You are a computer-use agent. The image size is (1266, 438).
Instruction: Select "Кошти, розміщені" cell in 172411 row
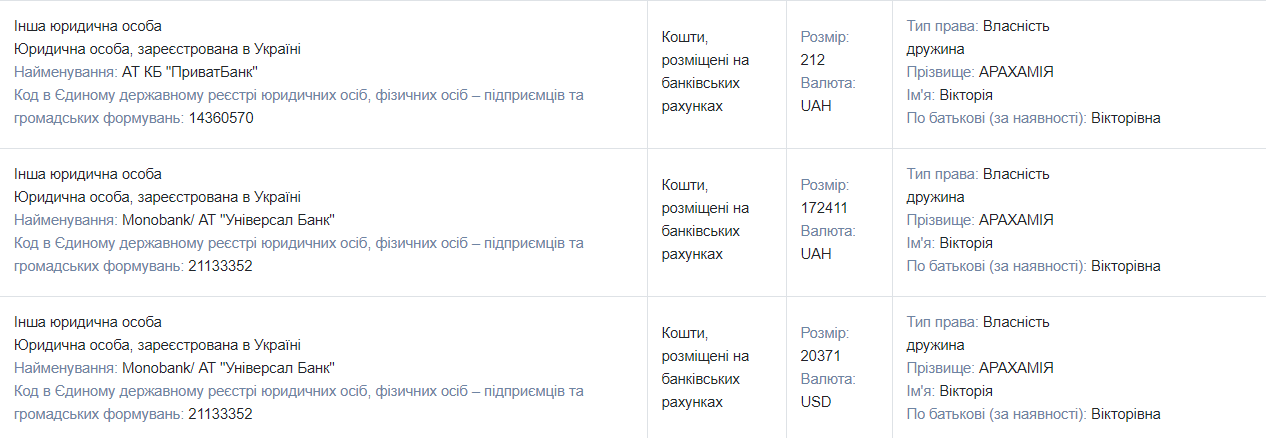click(705, 219)
